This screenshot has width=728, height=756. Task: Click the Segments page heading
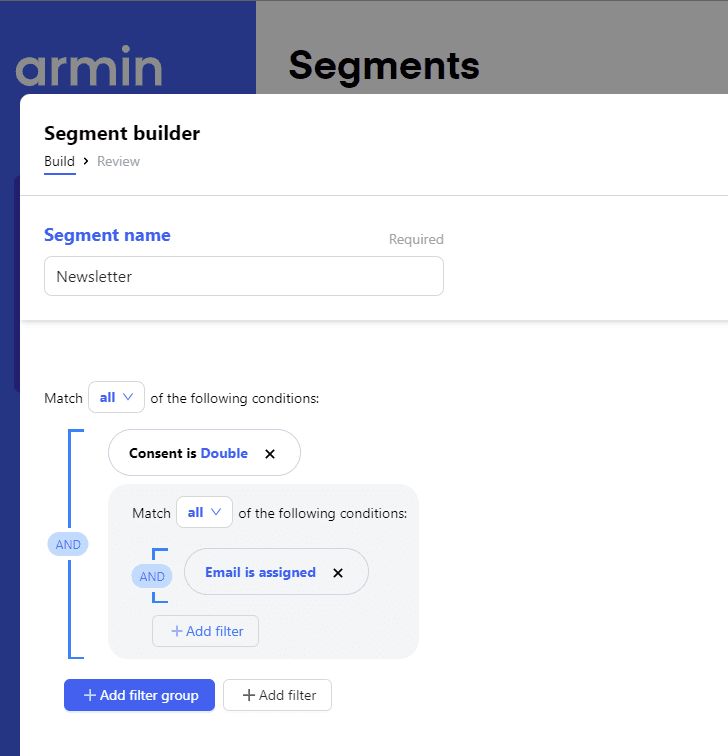coord(384,66)
